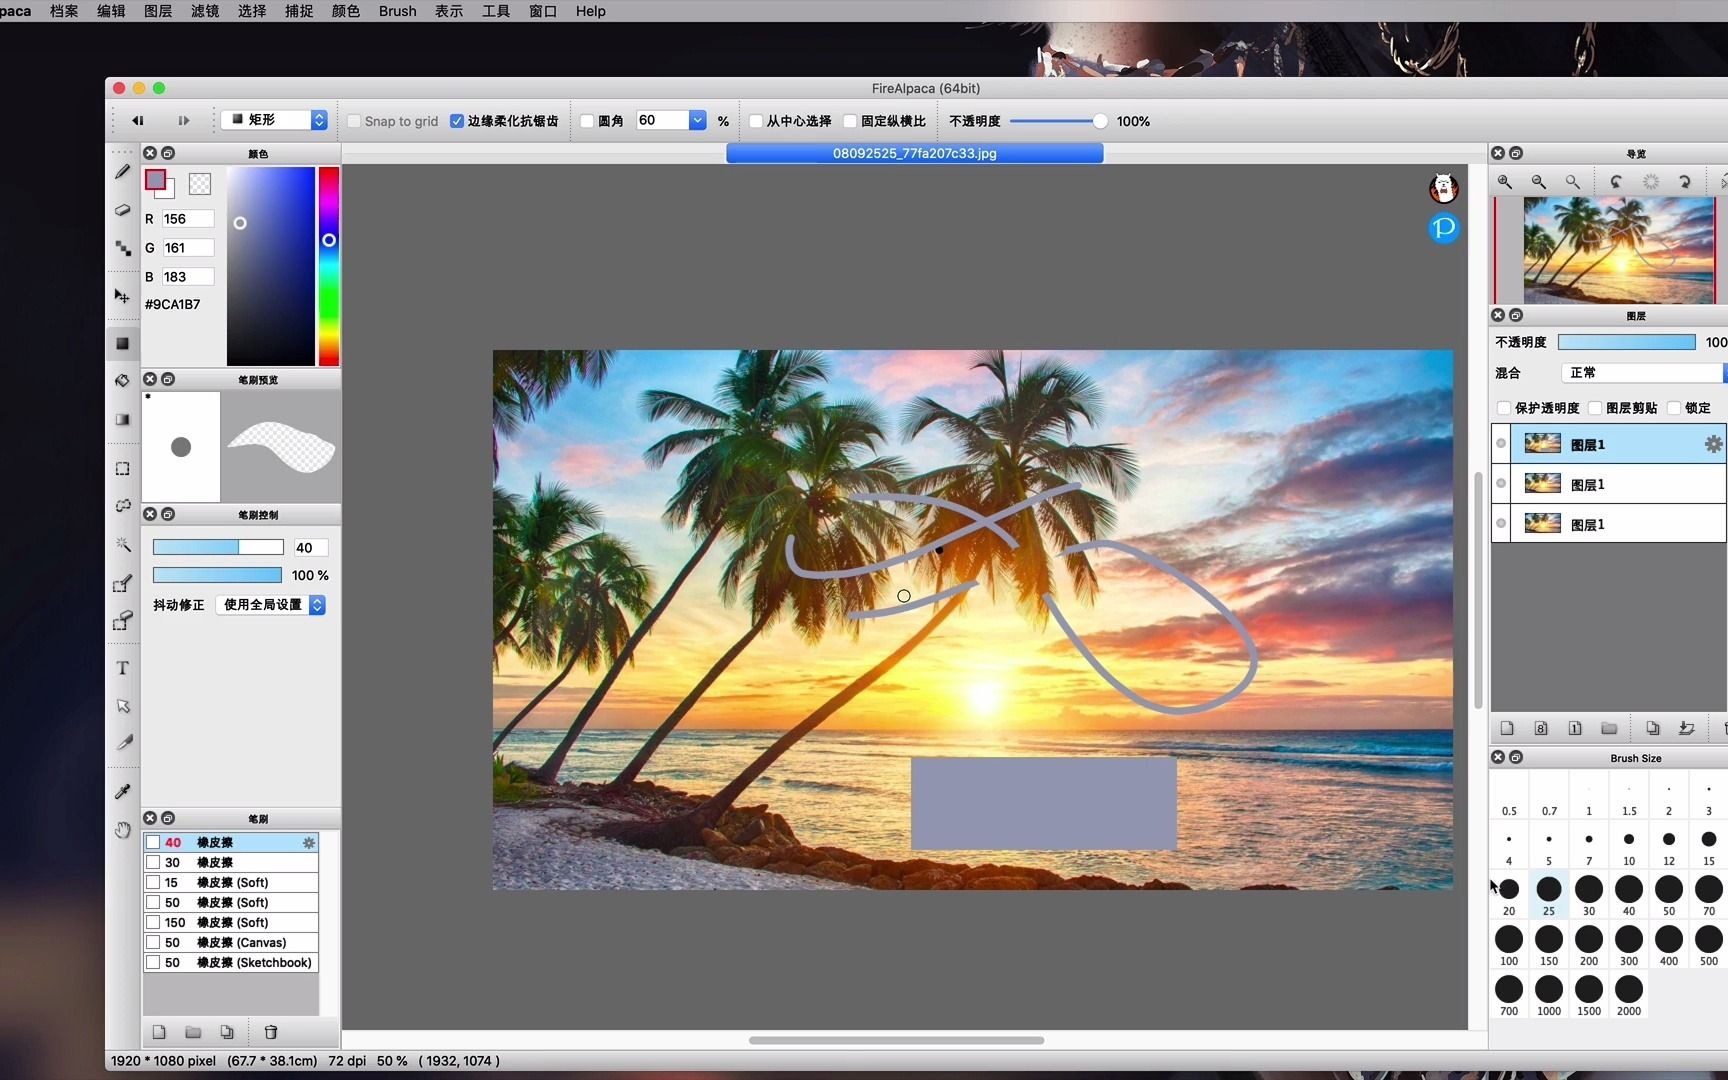Screen dimensions: 1728x1080
Task: Select the Eraser tool in the toolbar
Action: [123, 210]
